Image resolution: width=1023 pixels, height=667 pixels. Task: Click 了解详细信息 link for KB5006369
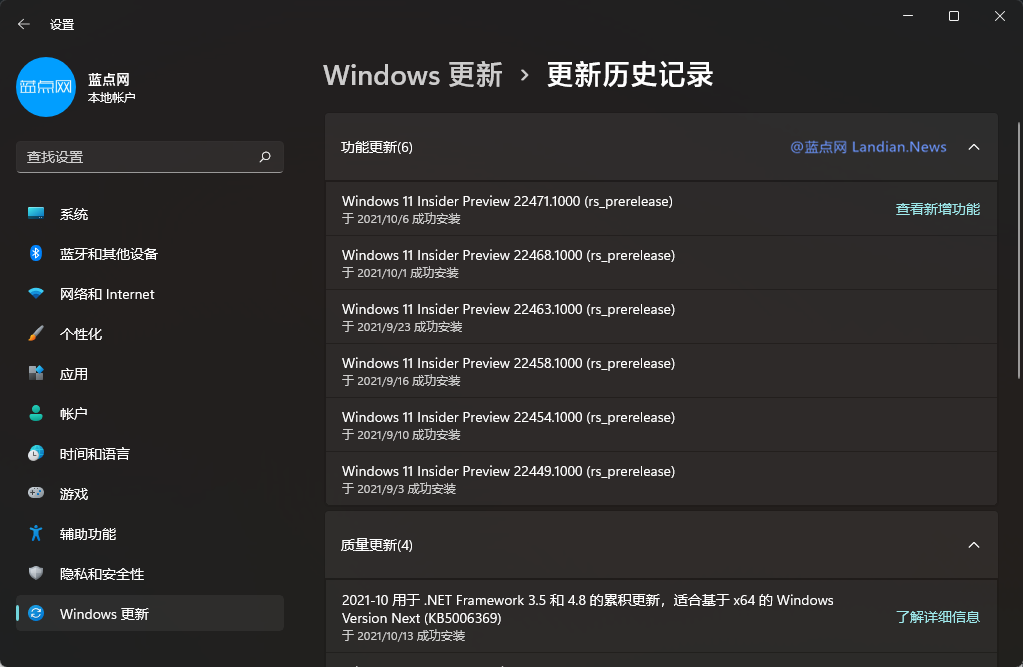click(x=937, y=617)
